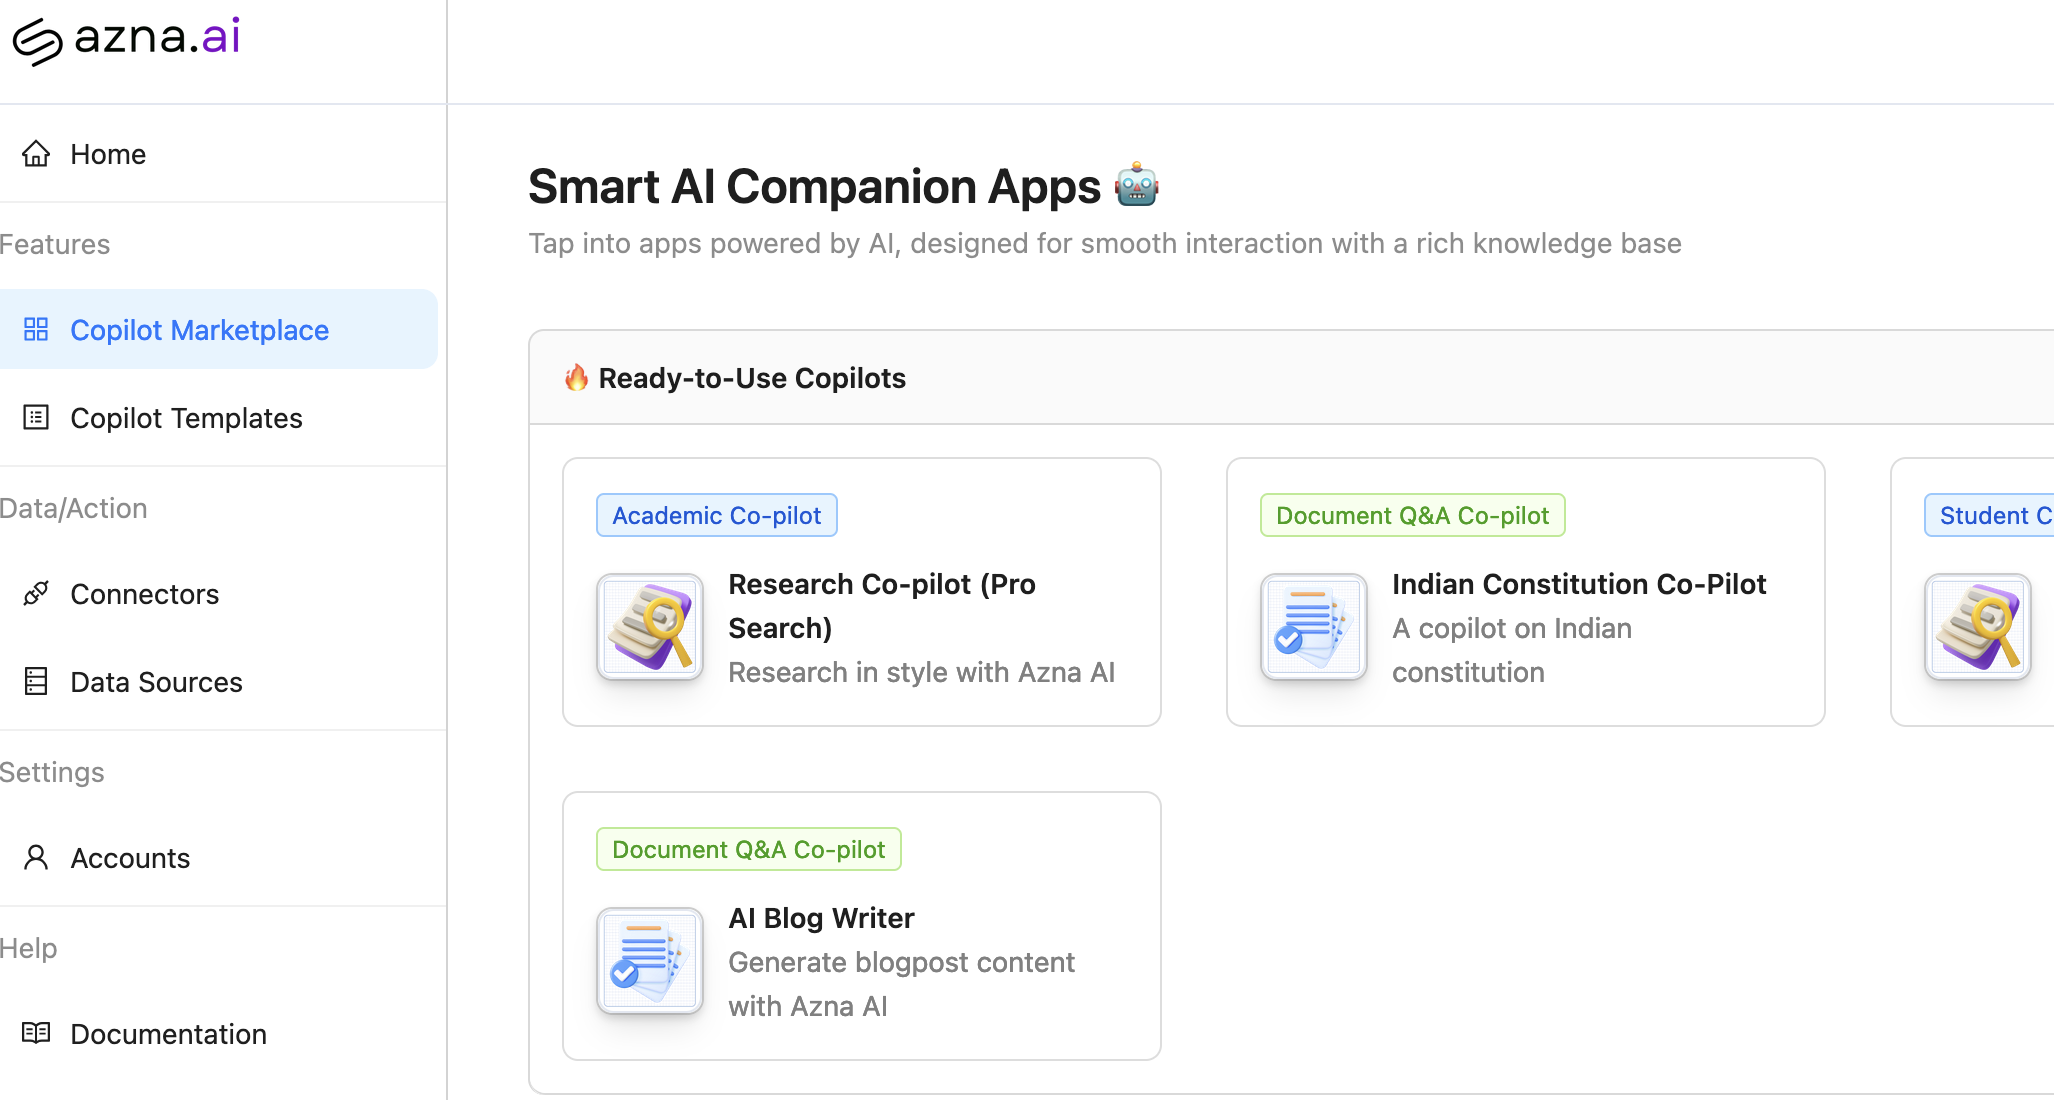Click Research Co-pilot magnifier thumbnail
This screenshot has height=1100, width=2054.
[650, 628]
